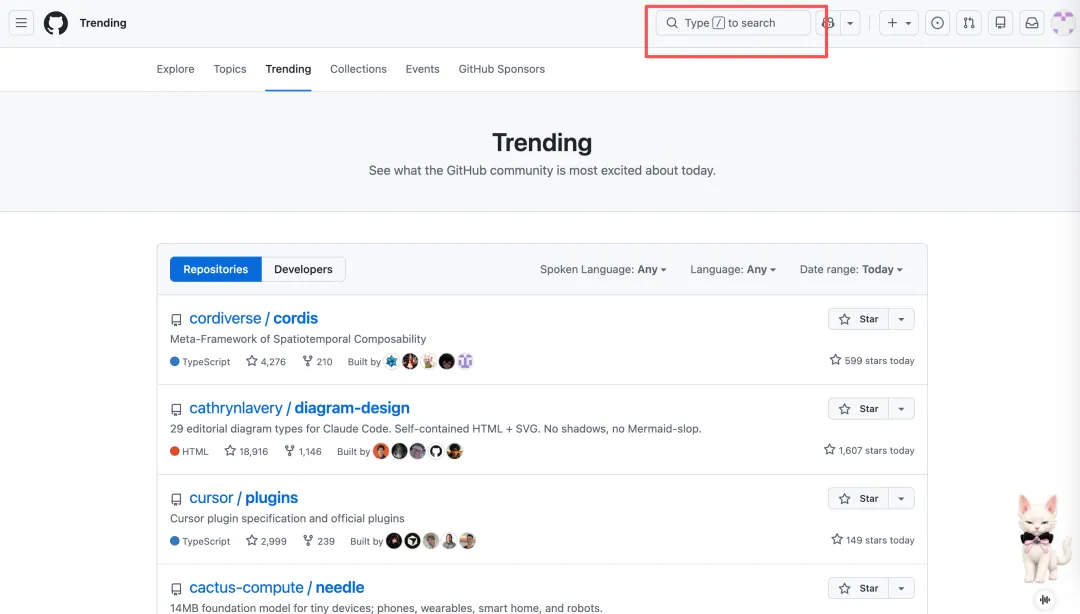
Task: Open the hamburger navigation menu
Action: pyautogui.click(x=21, y=23)
